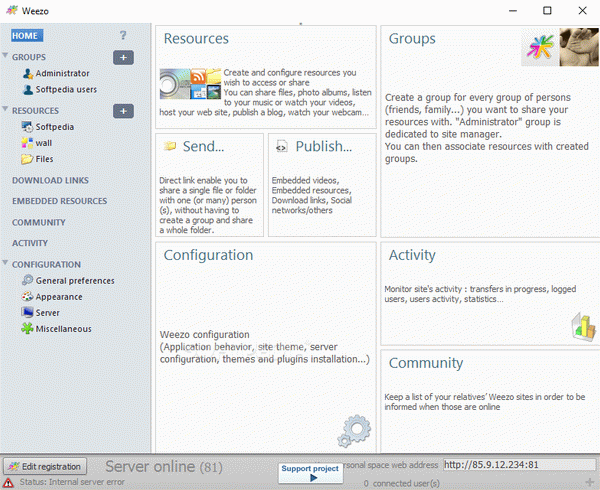Image resolution: width=600 pixels, height=490 pixels.
Task: Select wall in the resources tree
Action: (x=44, y=143)
